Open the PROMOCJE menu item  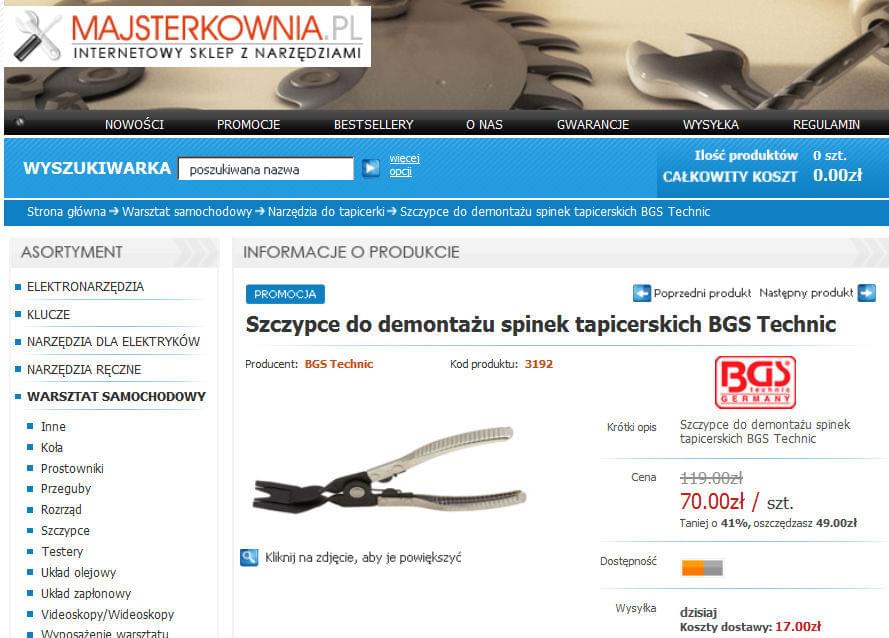coord(248,125)
